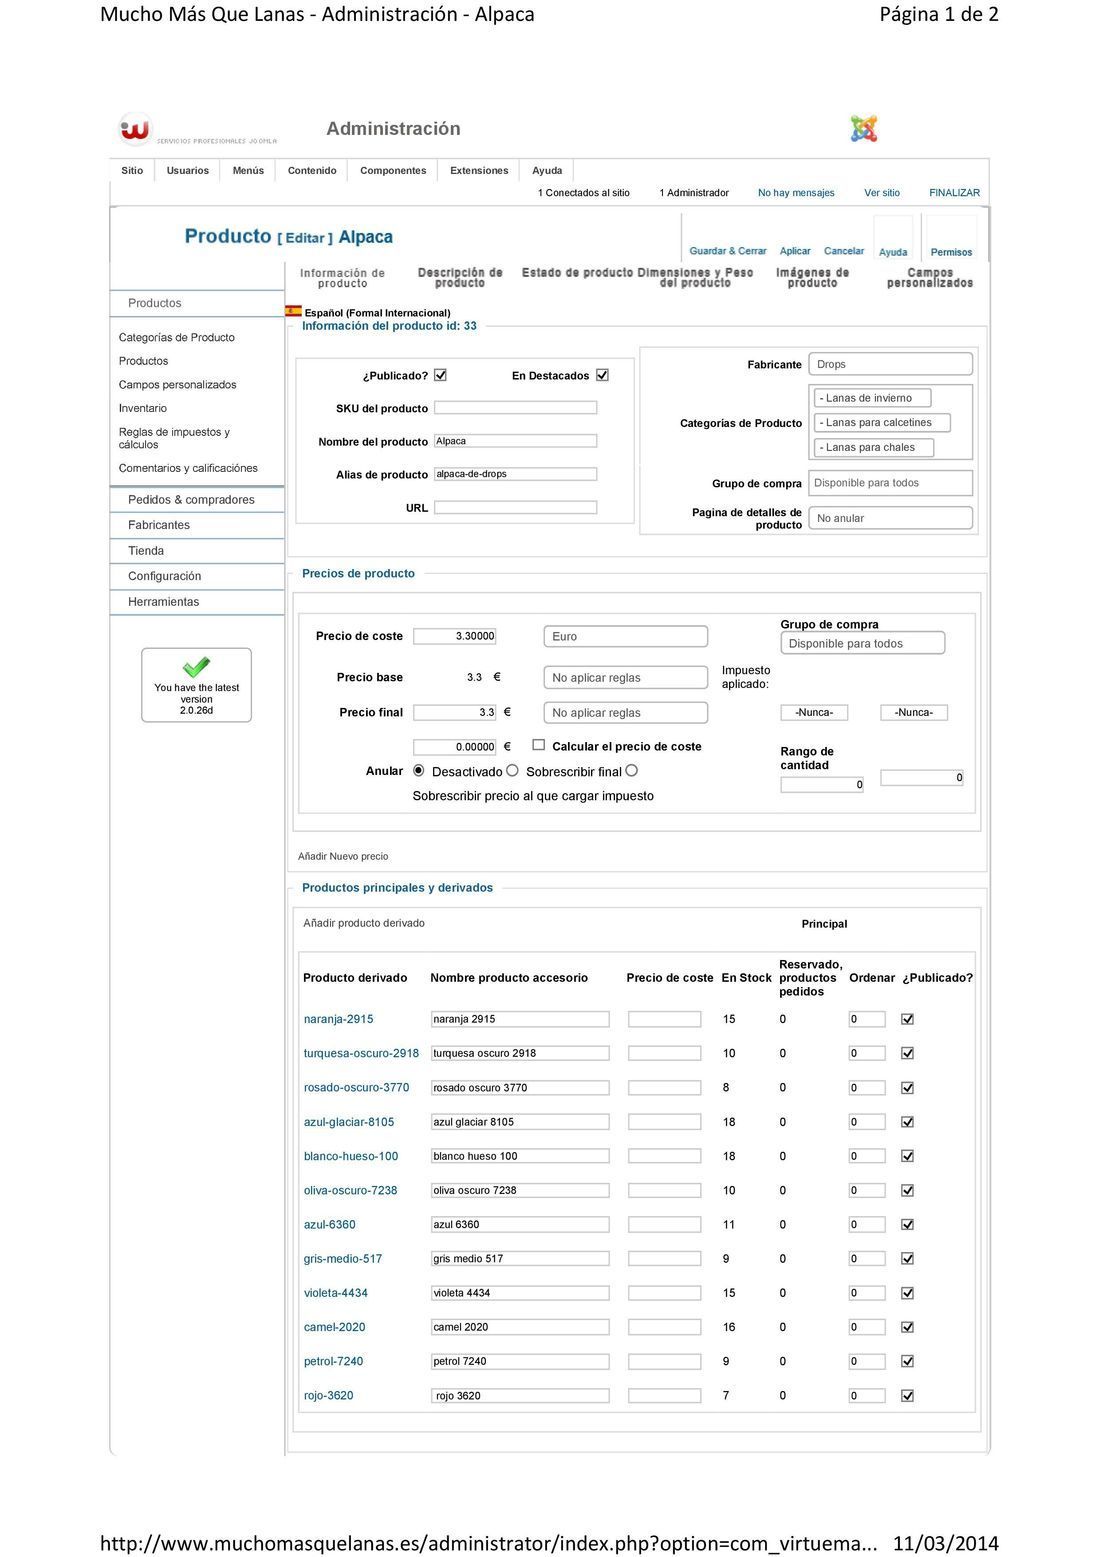Enable Calcular el precio de coste
Screen dimensions: 1100x1557
click(x=539, y=745)
